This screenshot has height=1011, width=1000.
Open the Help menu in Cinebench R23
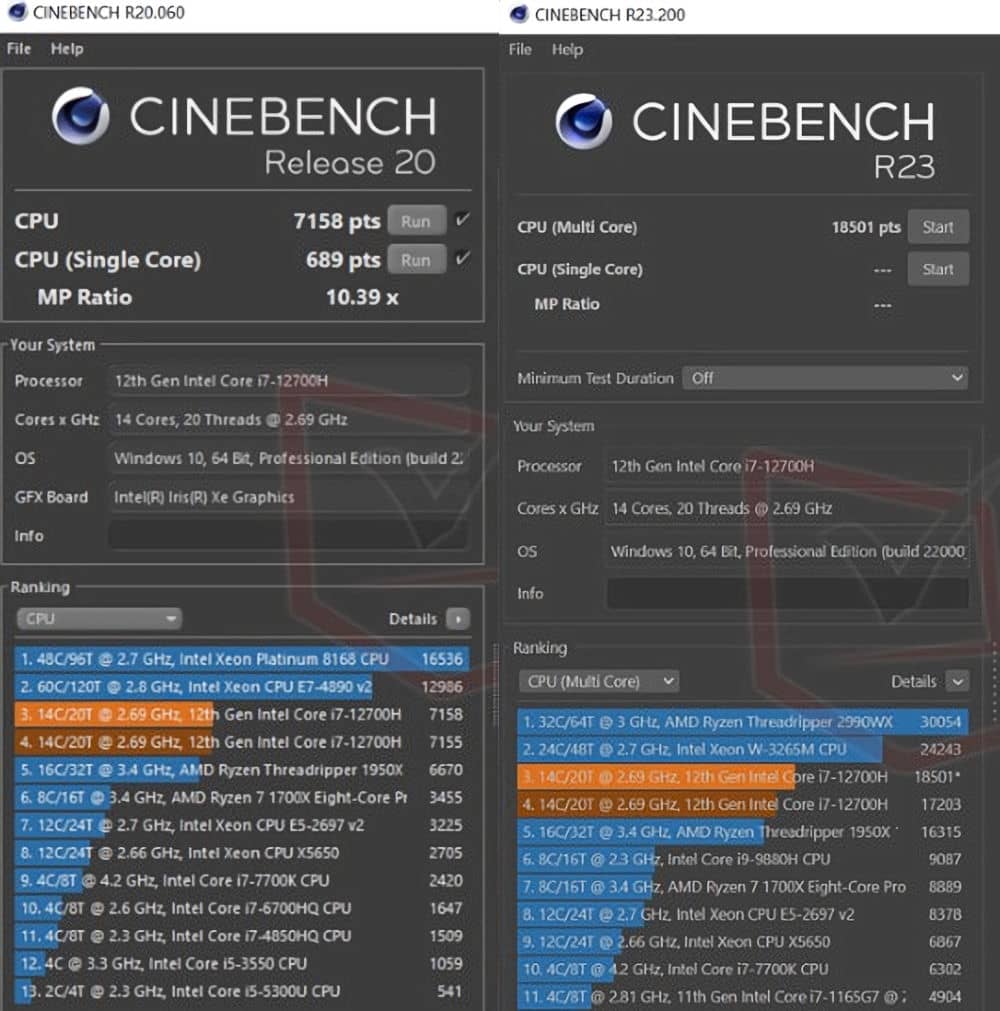click(x=567, y=50)
